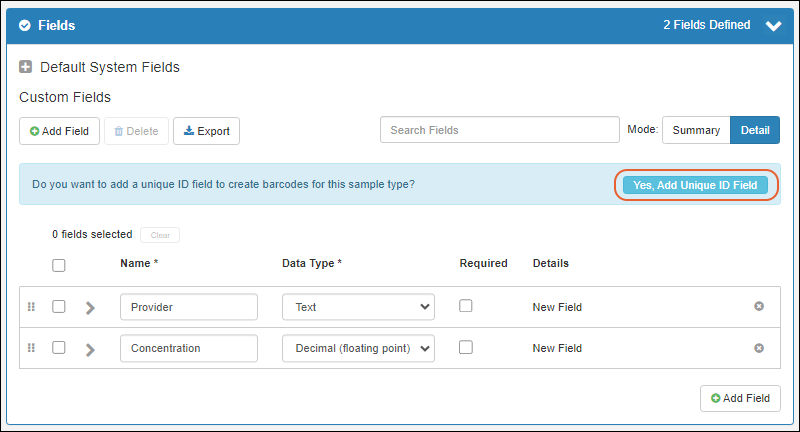Mark the Concentration field as Required
800x432 pixels.
(x=466, y=347)
